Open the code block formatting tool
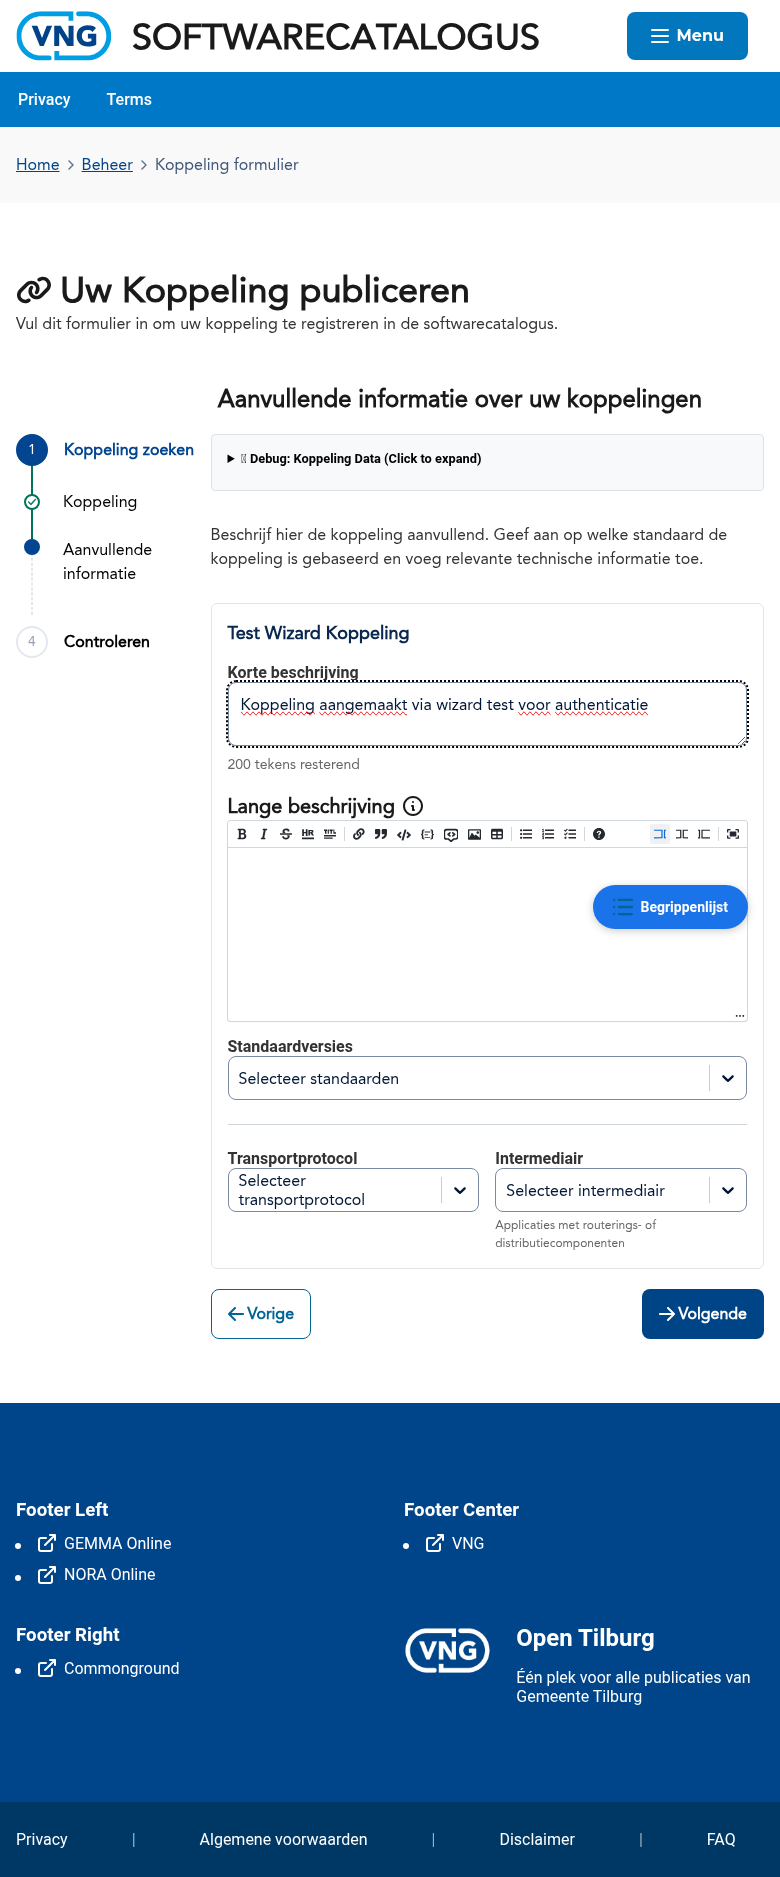Viewport: 780px width, 1877px height. (x=403, y=834)
